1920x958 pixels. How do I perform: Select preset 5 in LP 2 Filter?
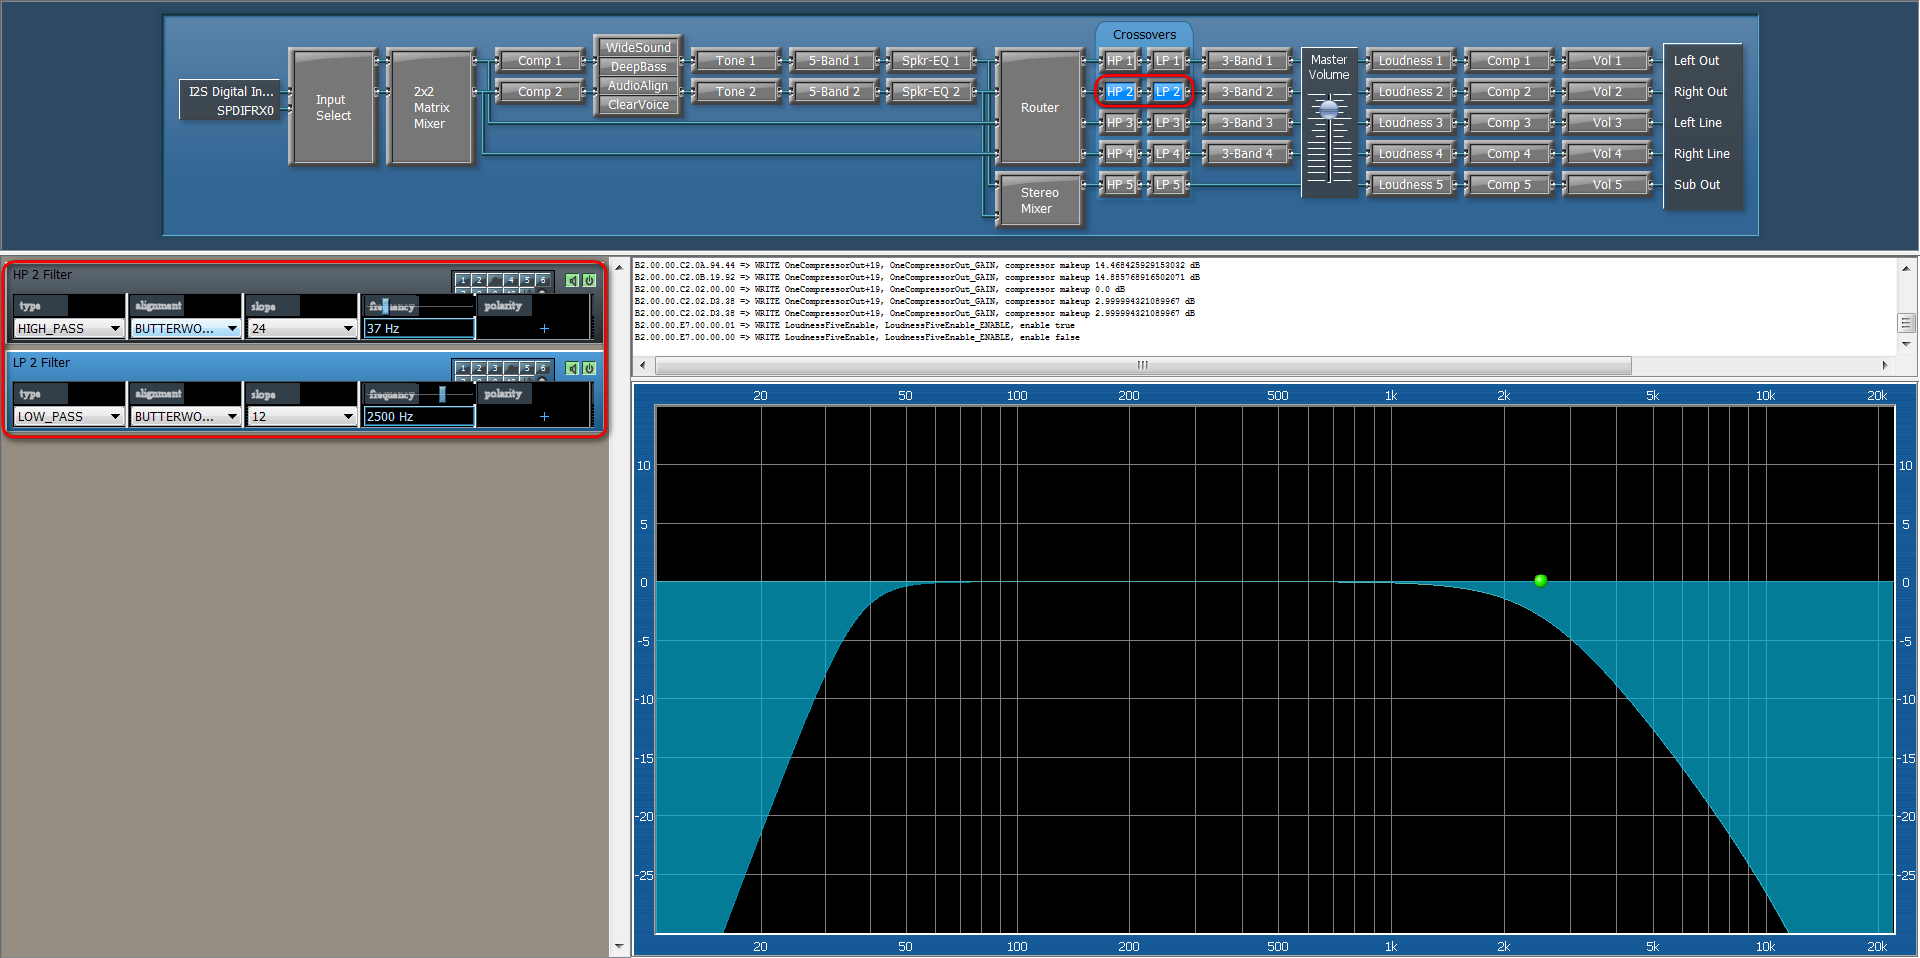point(527,369)
